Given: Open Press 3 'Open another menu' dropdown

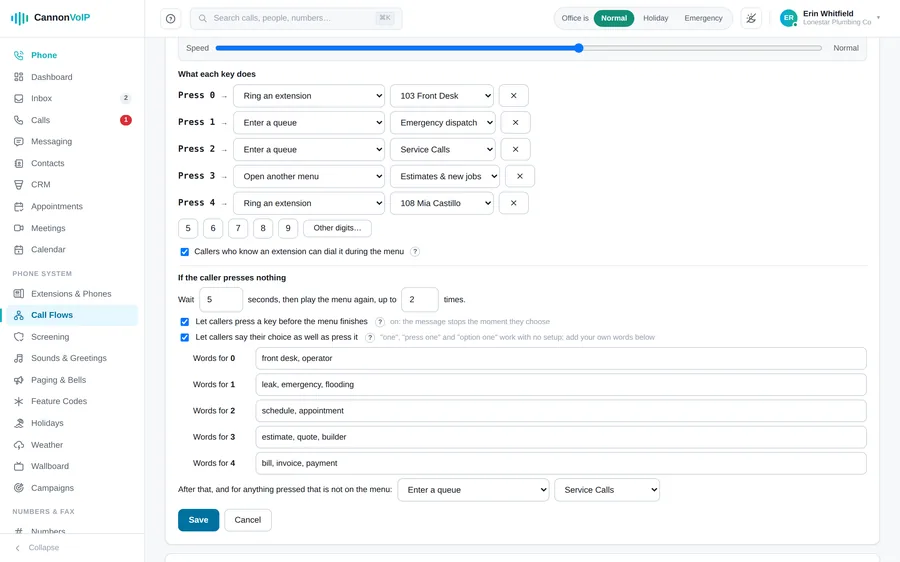Looking at the screenshot, I should coord(309,176).
